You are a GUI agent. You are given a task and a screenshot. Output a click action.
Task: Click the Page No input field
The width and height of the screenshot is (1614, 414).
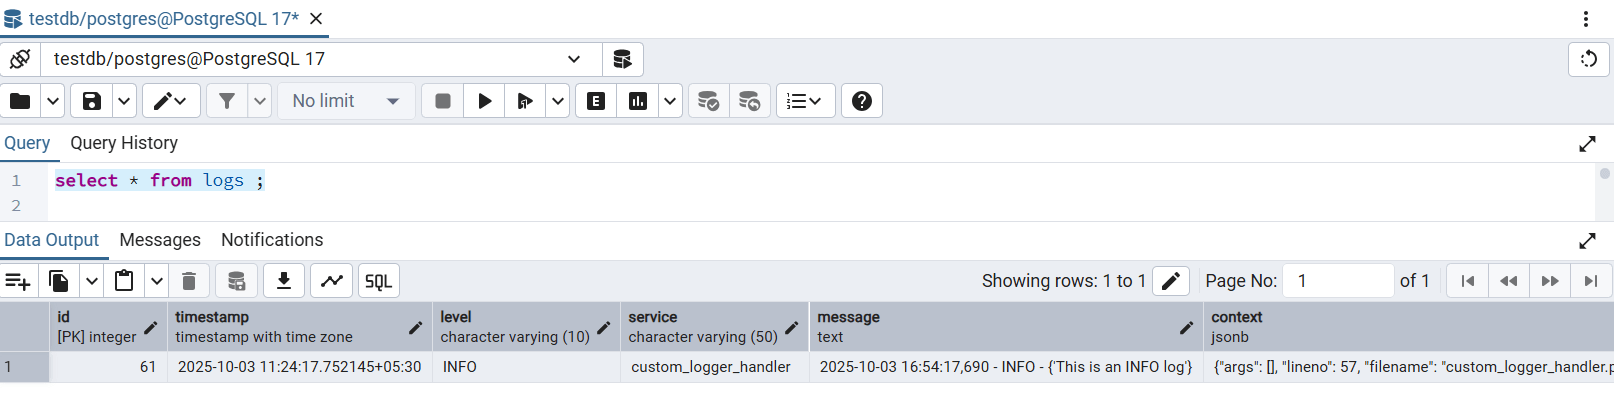(1338, 281)
